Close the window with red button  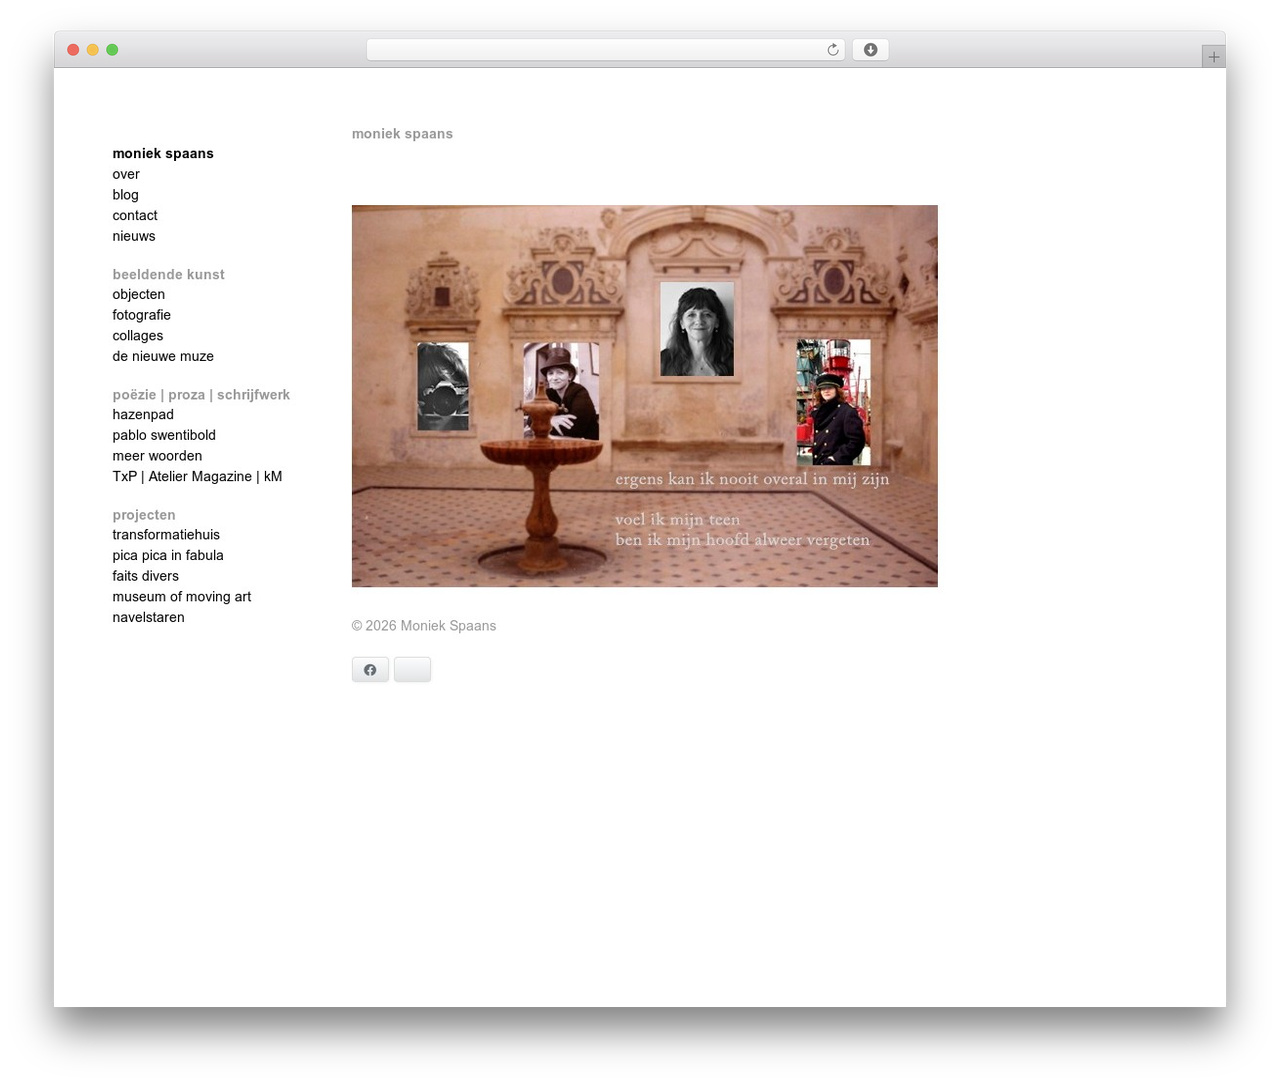(x=73, y=50)
